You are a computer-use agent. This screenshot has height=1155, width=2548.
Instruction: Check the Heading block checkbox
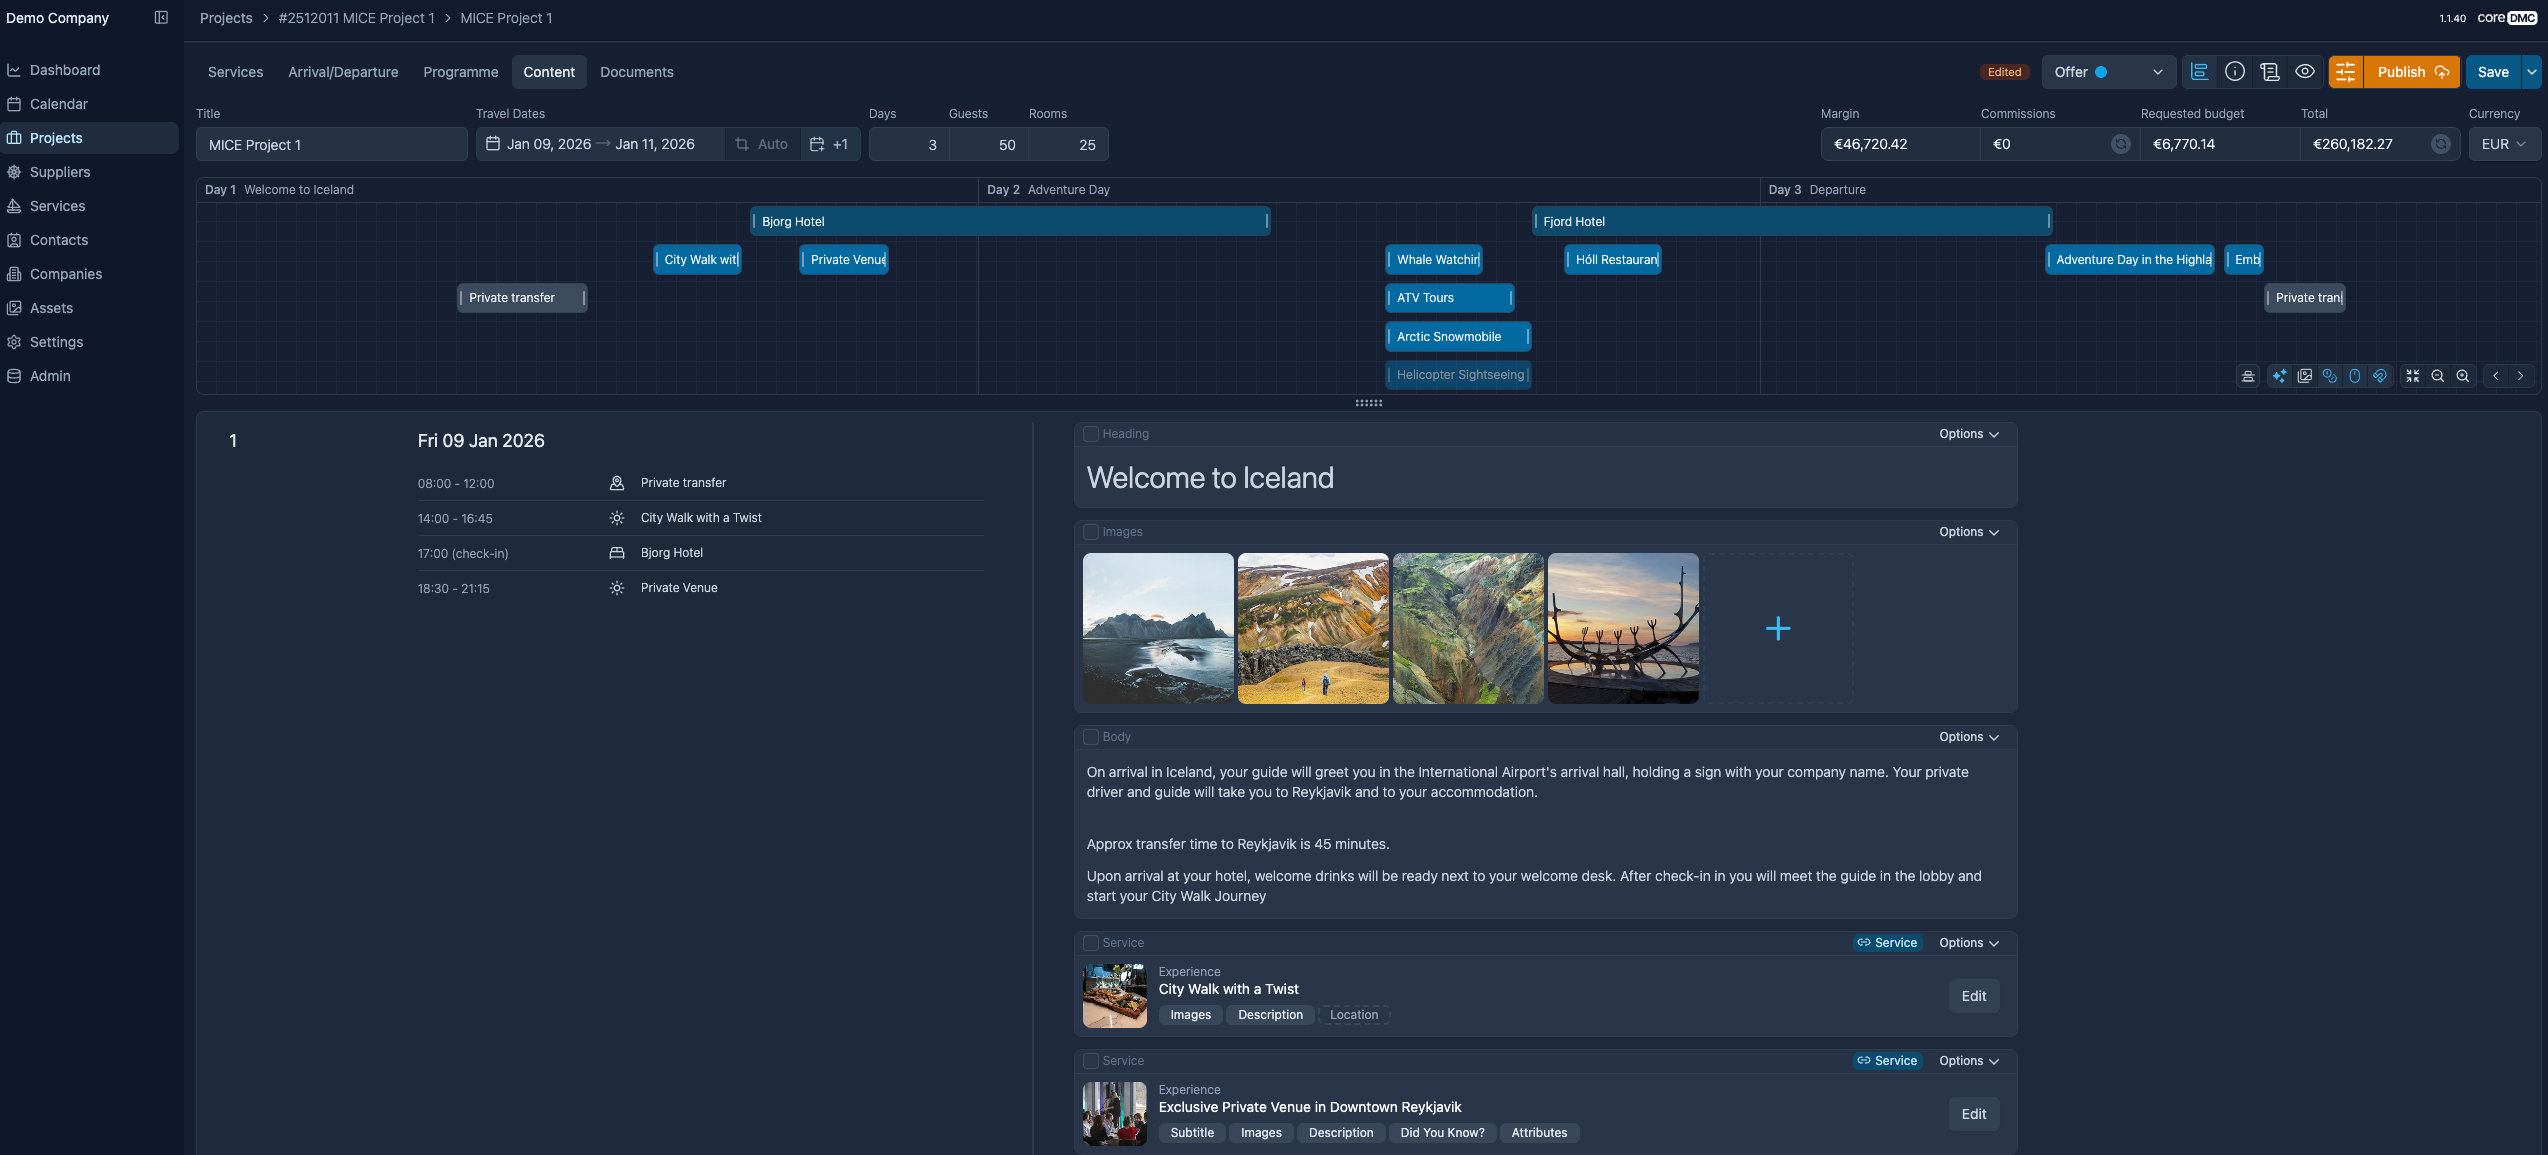click(1091, 434)
